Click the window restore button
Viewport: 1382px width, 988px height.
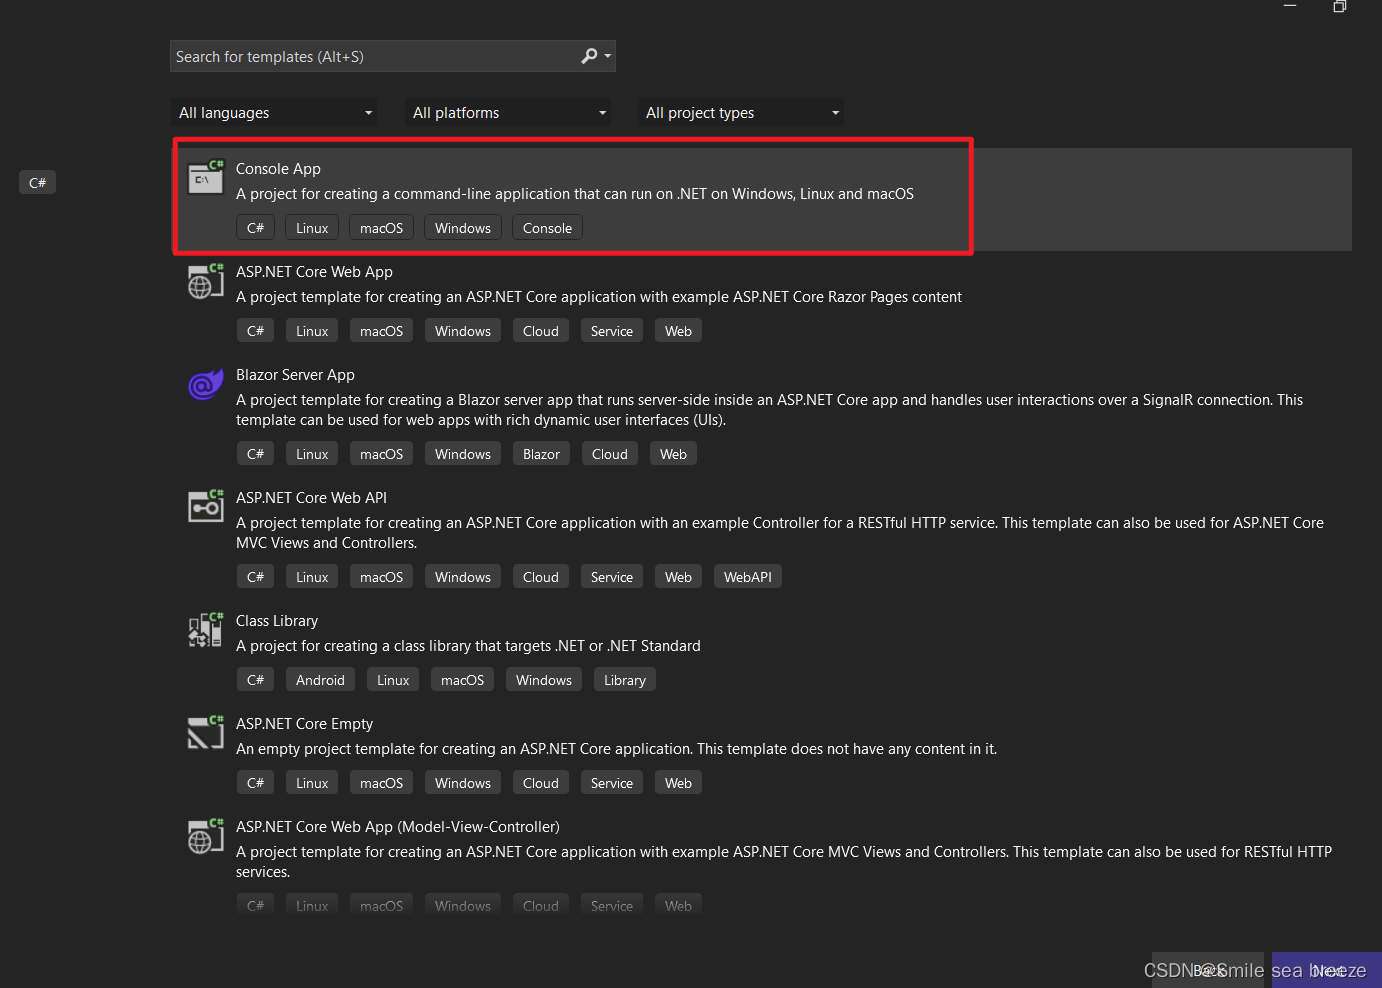tap(1340, 6)
